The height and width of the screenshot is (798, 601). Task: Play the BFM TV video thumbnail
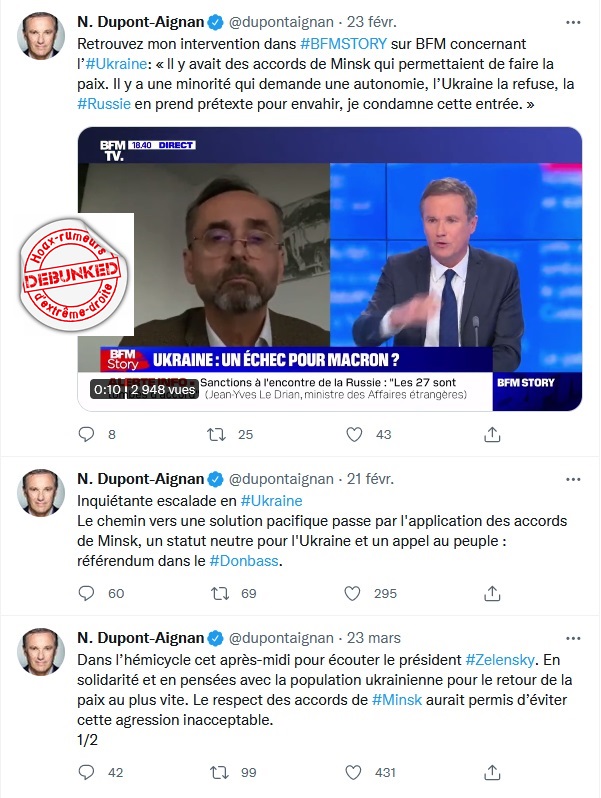point(330,269)
